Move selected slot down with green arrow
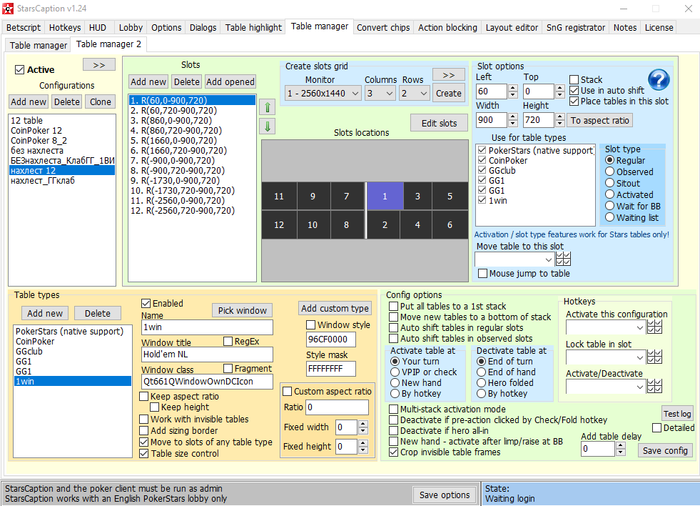 [266, 126]
